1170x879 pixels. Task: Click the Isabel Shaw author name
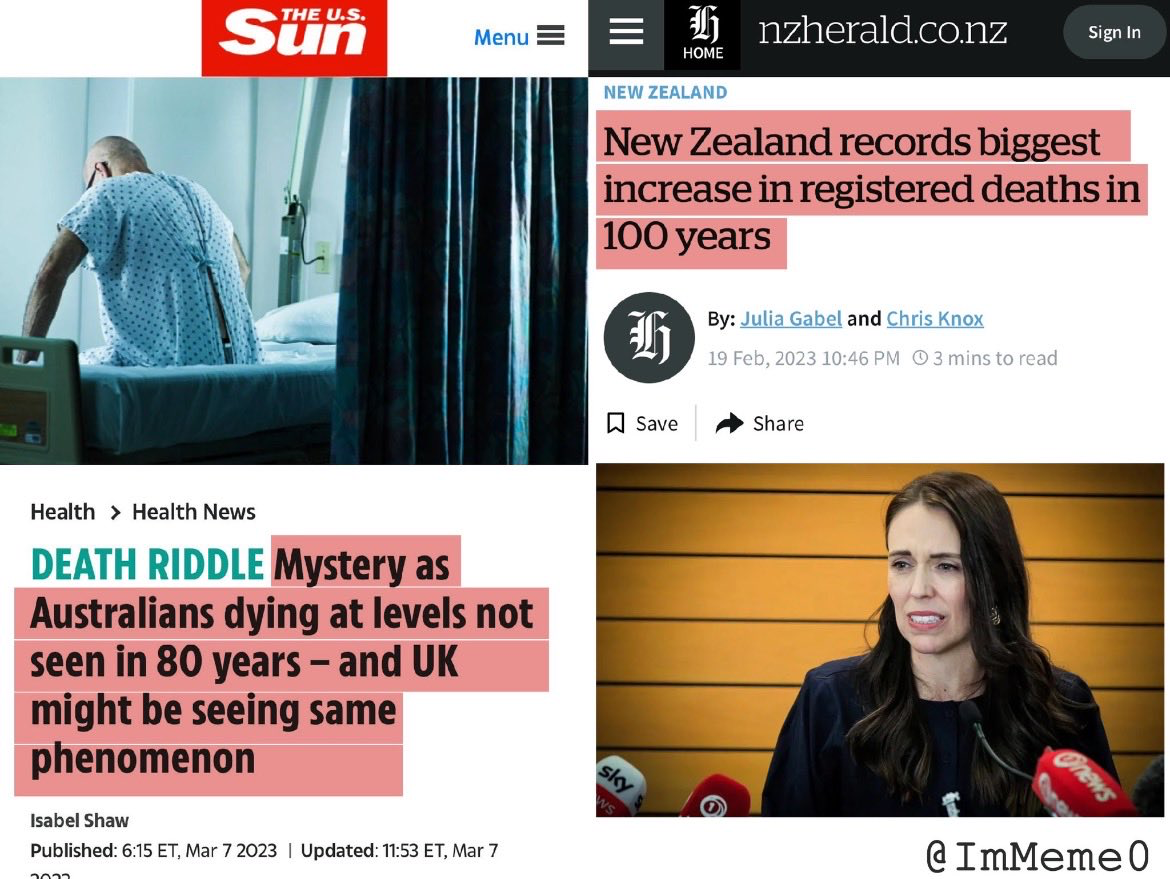(x=79, y=821)
